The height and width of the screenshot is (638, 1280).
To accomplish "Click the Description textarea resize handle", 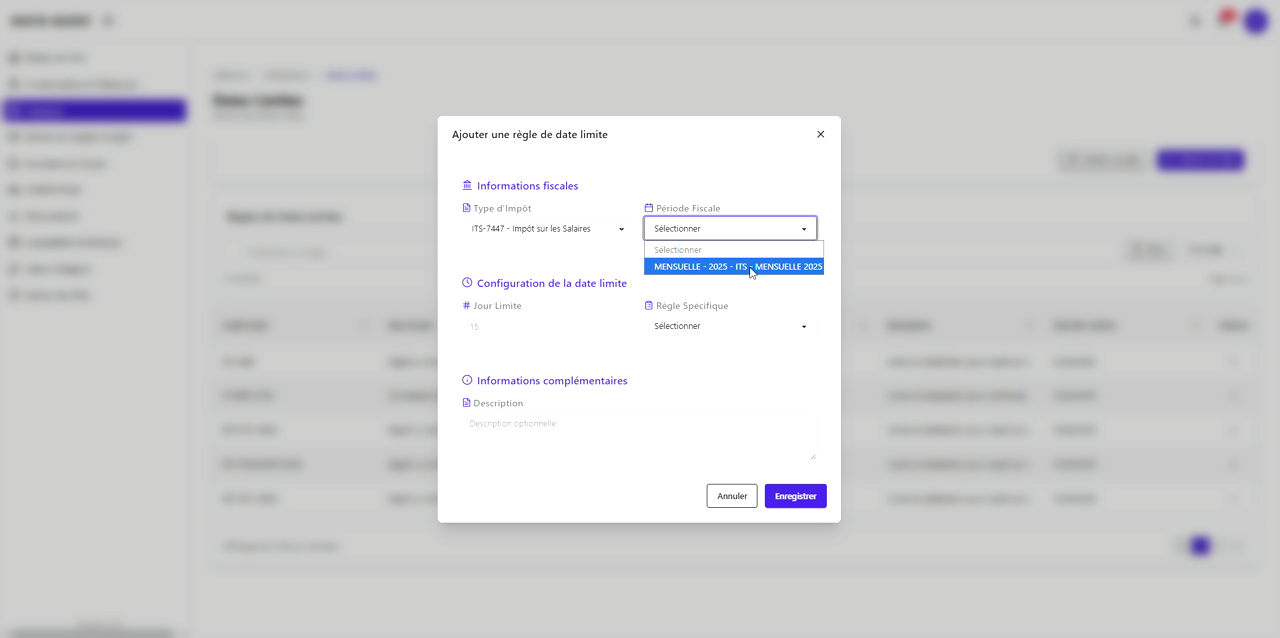I will pos(812,457).
